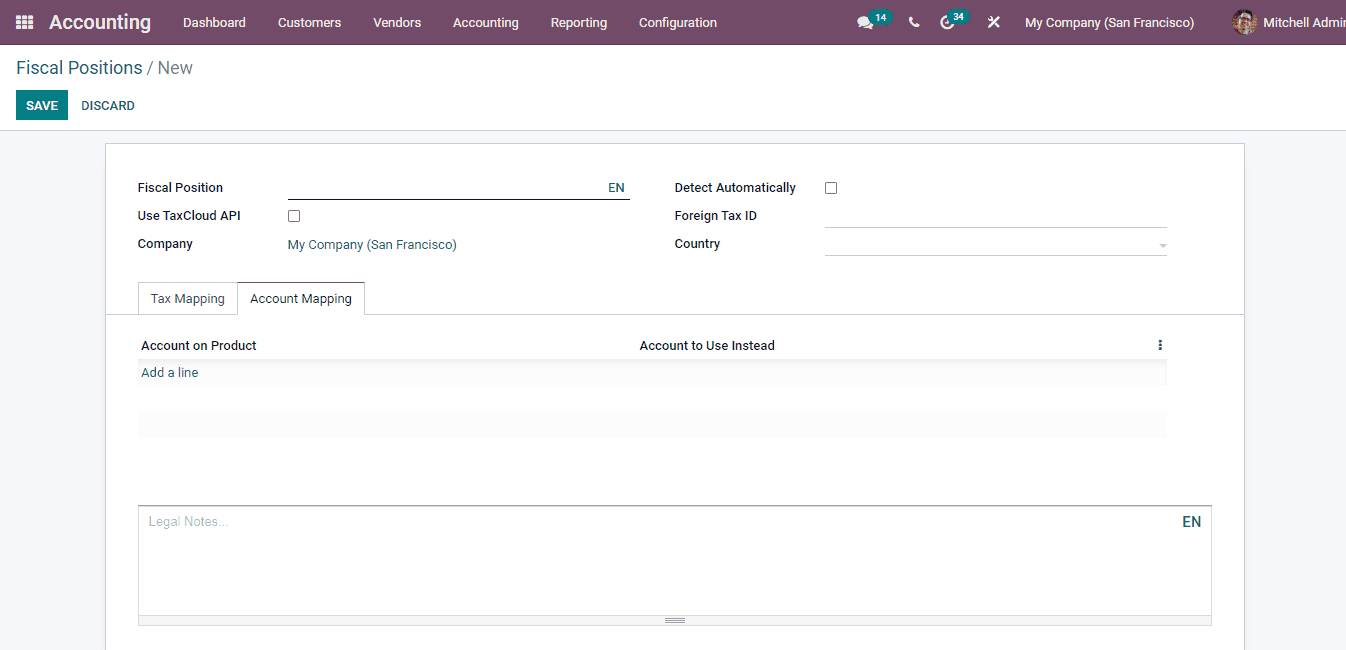This screenshot has height=650, width=1346.
Task: Click the EN language flag beside Fiscal Position
Action: [616, 187]
